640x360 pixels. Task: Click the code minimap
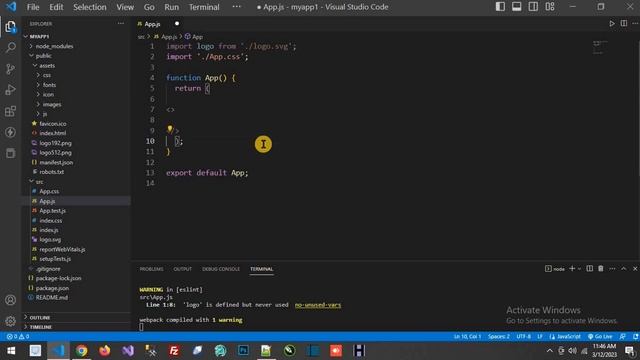tap(600, 47)
